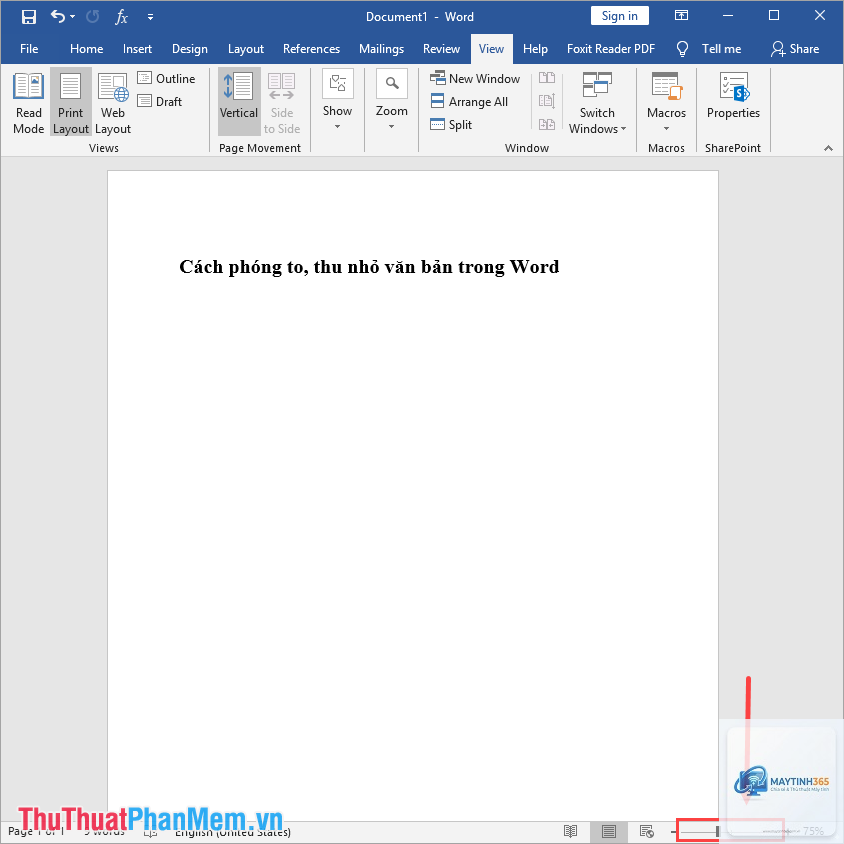Collapse the ribbon with the chevron

828,148
